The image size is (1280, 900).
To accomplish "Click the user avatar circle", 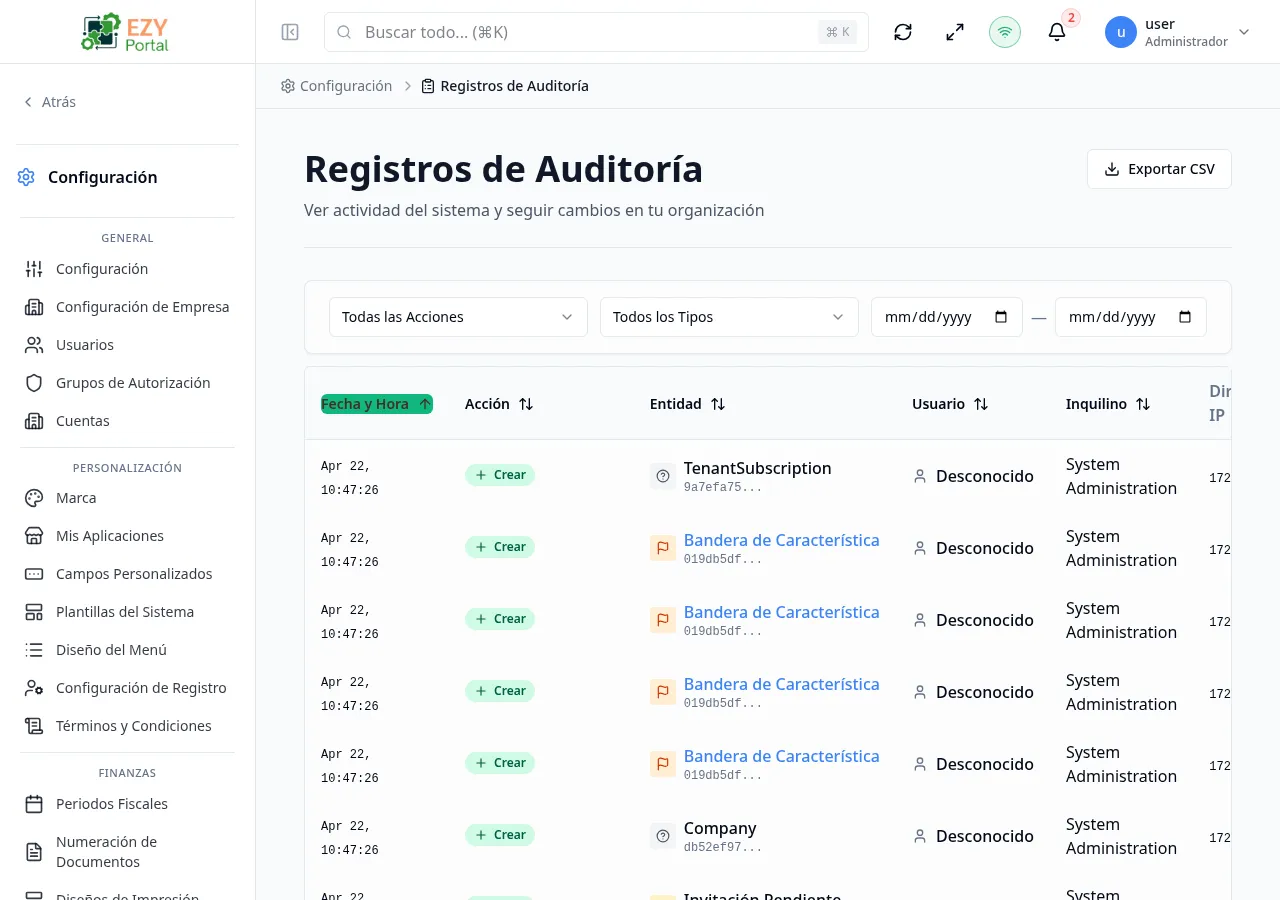I will [1121, 32].
